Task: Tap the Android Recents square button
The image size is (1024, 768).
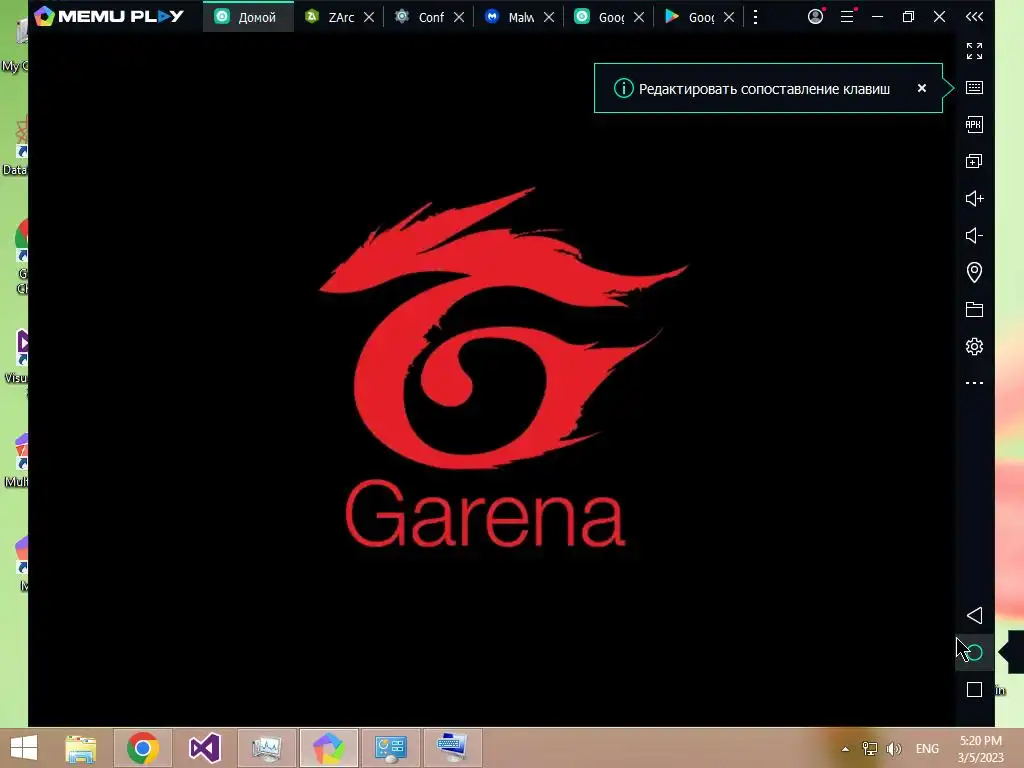Action: coord(974,690)
